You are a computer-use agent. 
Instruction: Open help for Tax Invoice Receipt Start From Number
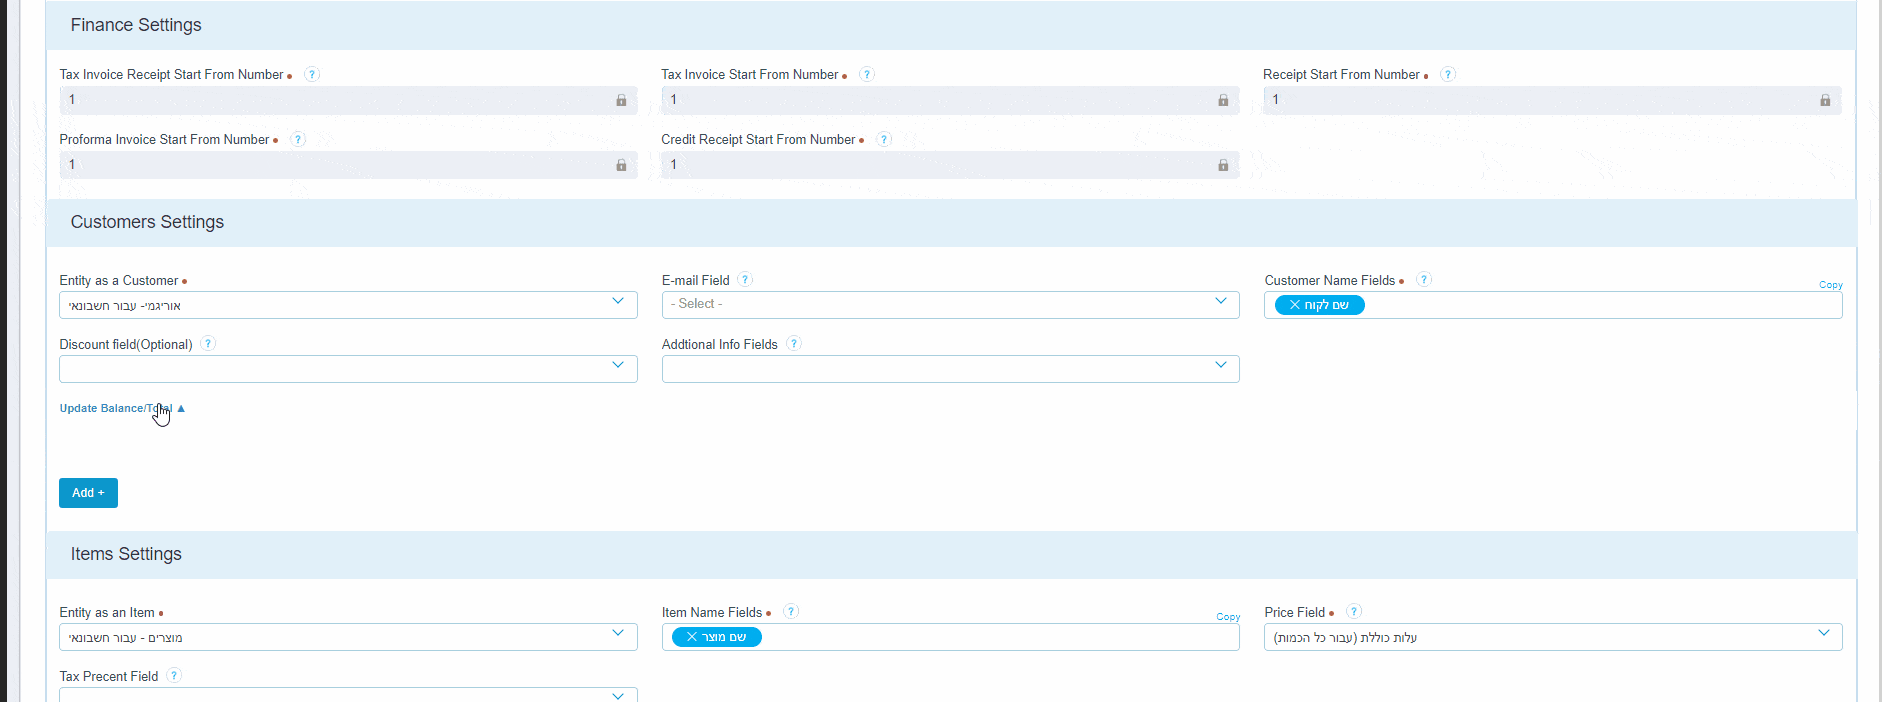(x=312, y=75)
